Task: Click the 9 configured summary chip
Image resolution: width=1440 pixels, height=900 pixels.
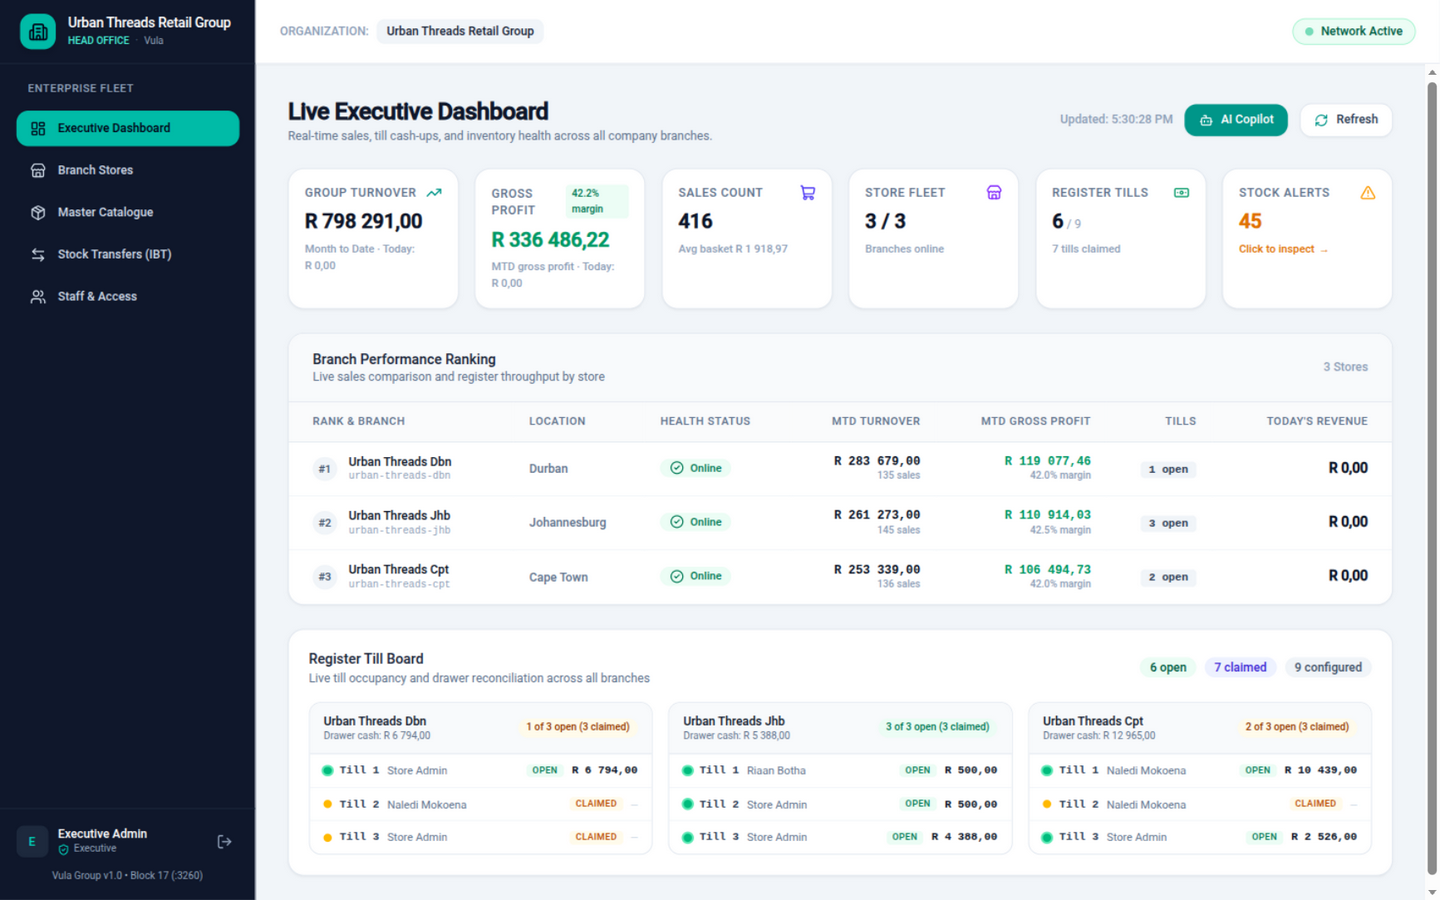Action: (x=1328, y=667)
